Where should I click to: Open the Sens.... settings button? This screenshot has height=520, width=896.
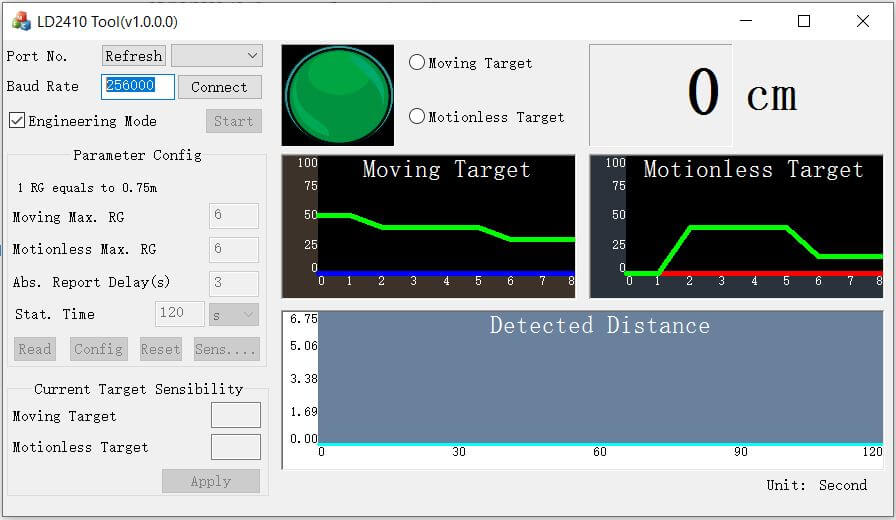(226, 349)
